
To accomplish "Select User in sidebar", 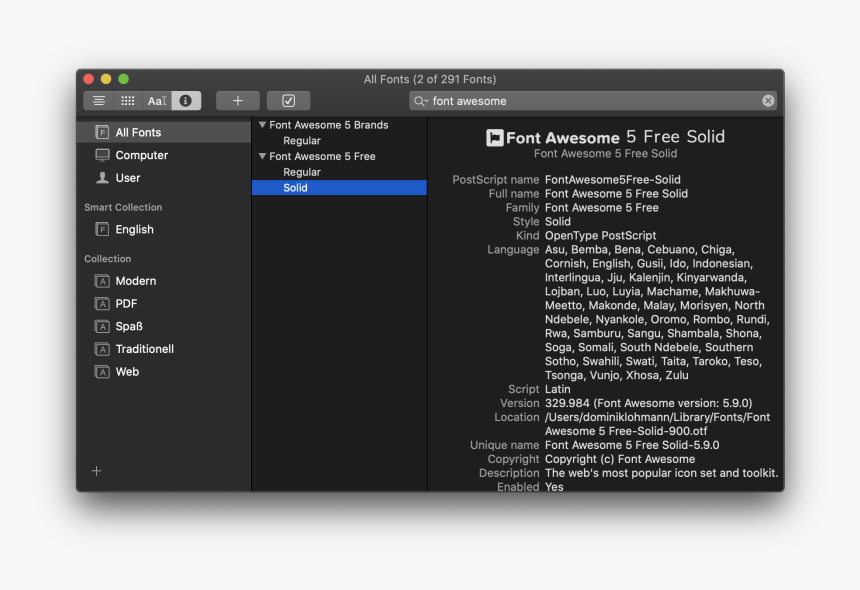I will point(163,178).
